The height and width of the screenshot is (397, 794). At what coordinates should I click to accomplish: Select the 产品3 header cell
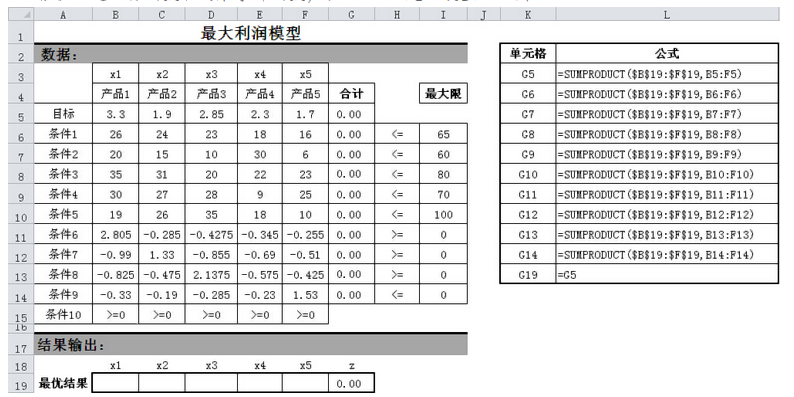pyautogui.click(x=211, y=94)
